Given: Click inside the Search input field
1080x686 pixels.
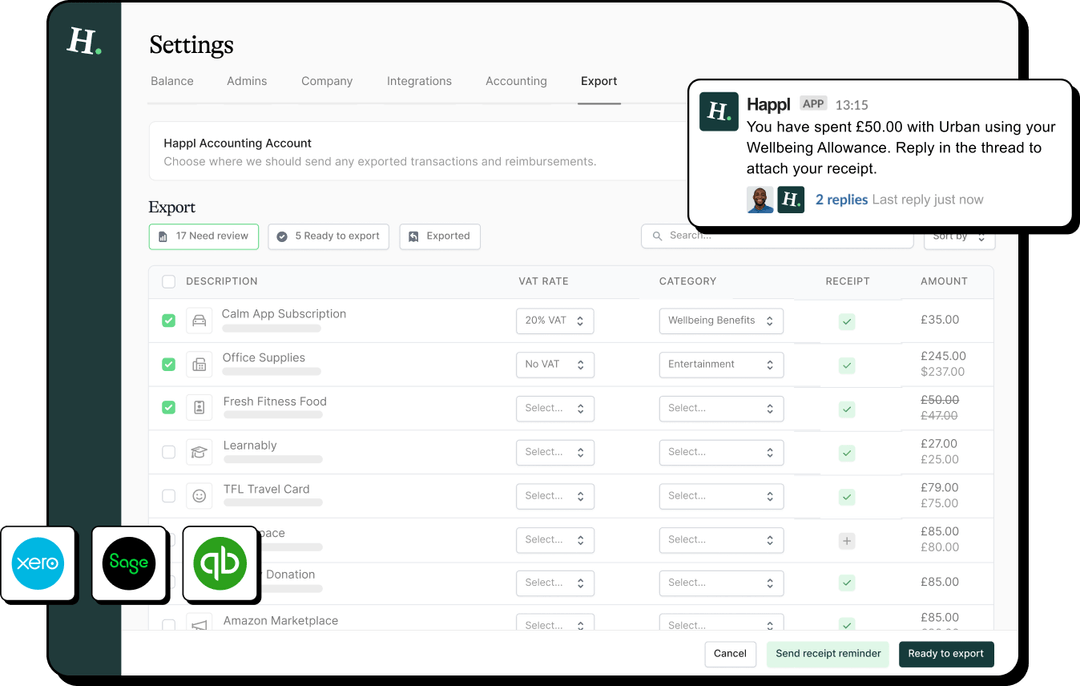Looking at the screenshot, I should [777, 236].
